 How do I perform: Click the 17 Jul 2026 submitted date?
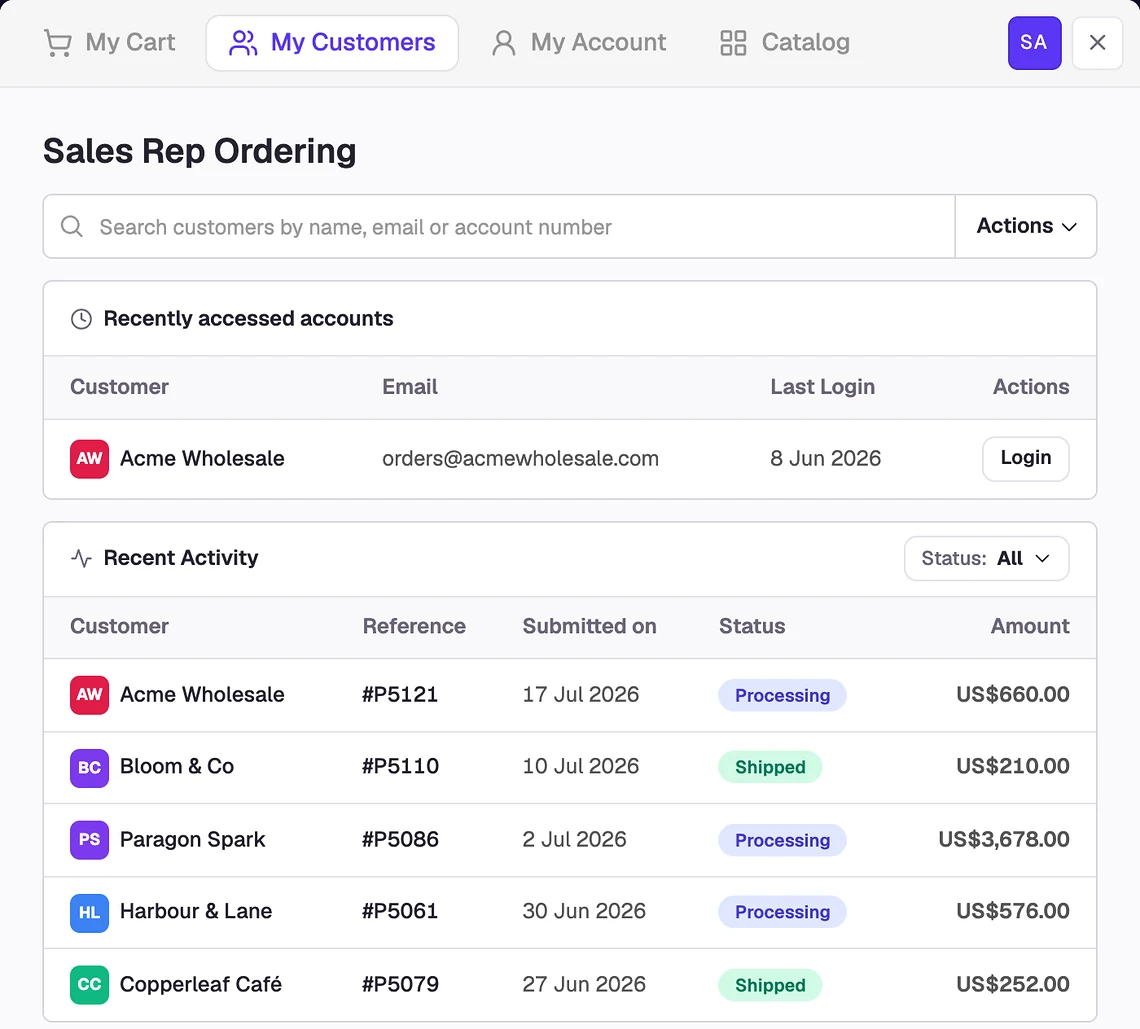581,694
